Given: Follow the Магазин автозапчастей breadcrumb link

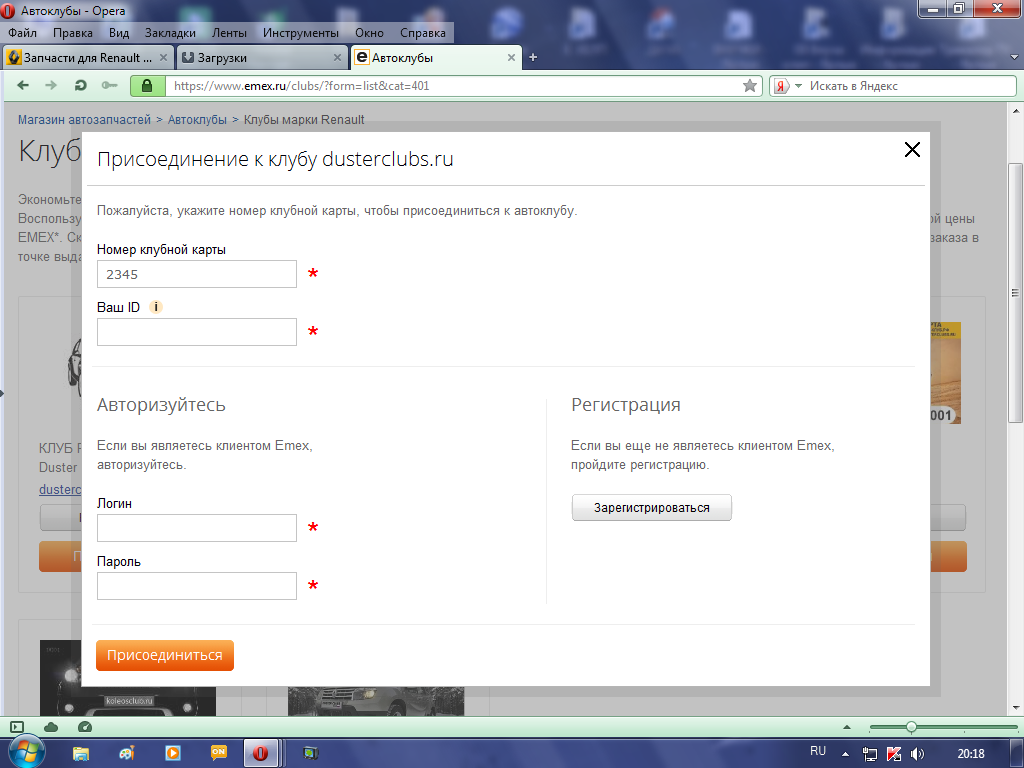Looking at the screenshot, I should pos(84,120).
